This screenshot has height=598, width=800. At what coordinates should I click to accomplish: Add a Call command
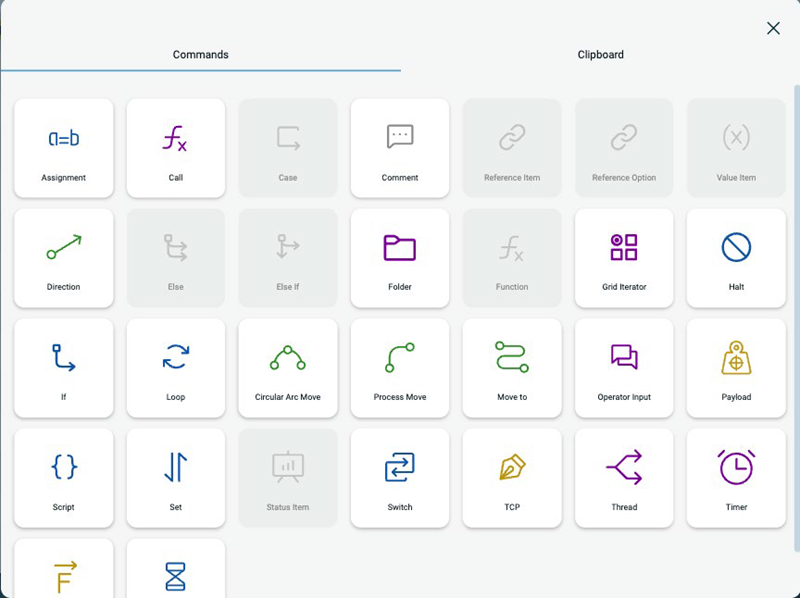pos(176,148)
